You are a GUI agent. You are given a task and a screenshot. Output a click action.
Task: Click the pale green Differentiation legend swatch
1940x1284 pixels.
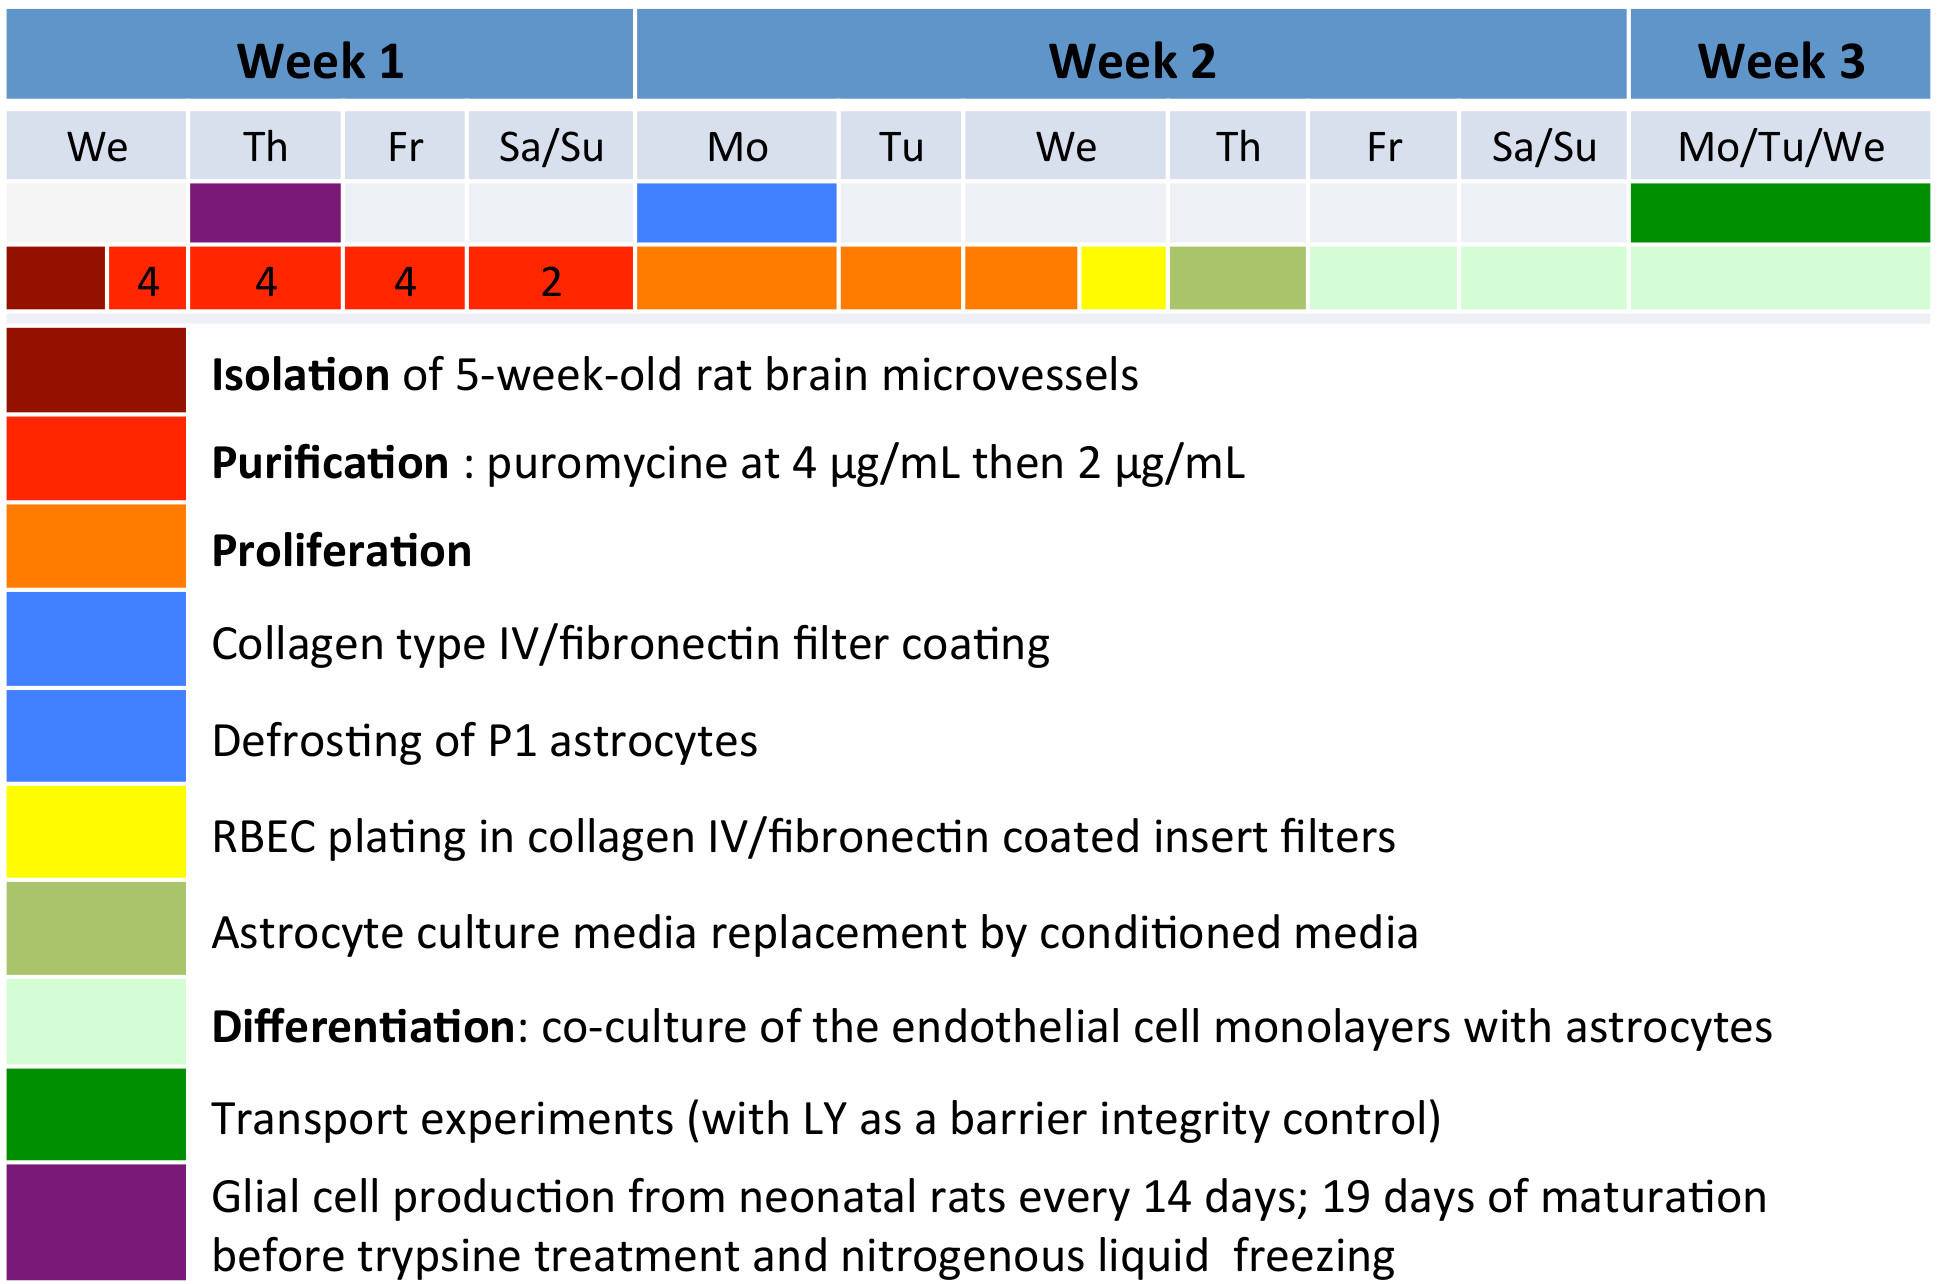[96, 1023]
